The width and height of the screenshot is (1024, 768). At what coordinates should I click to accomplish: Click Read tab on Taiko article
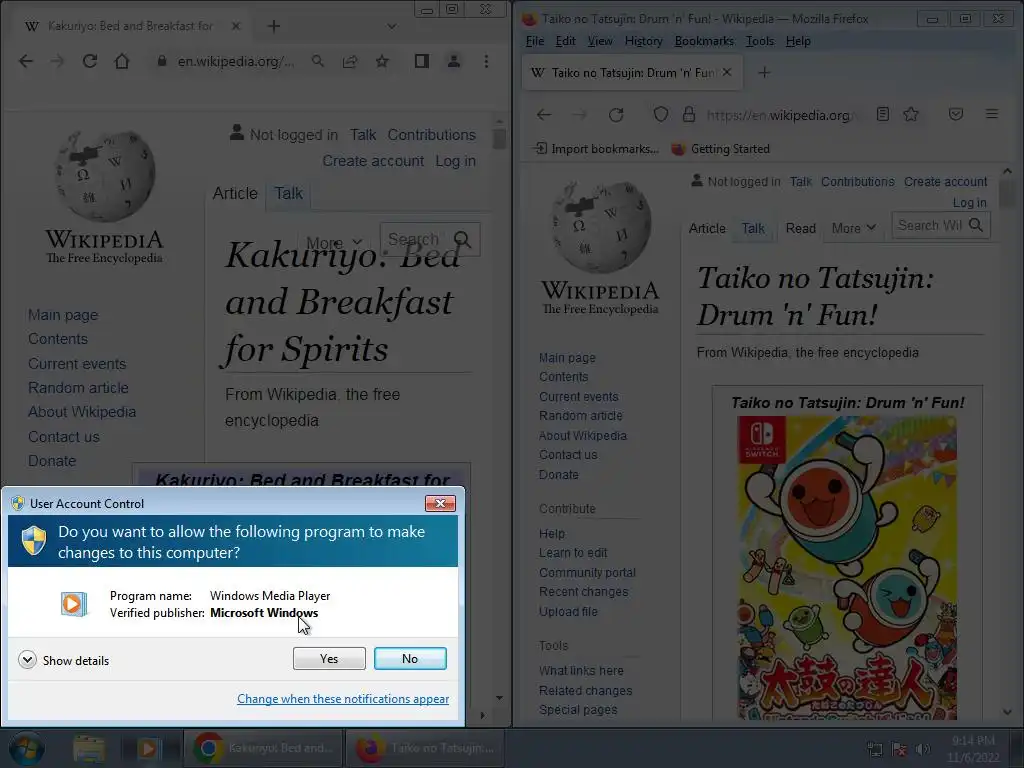point(801,229)
